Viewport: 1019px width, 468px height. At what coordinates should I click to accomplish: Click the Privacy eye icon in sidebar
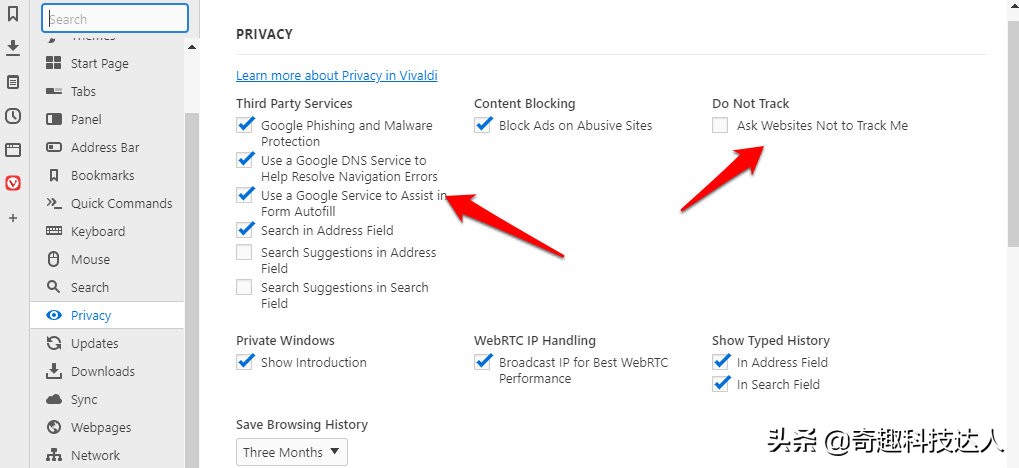54,315
